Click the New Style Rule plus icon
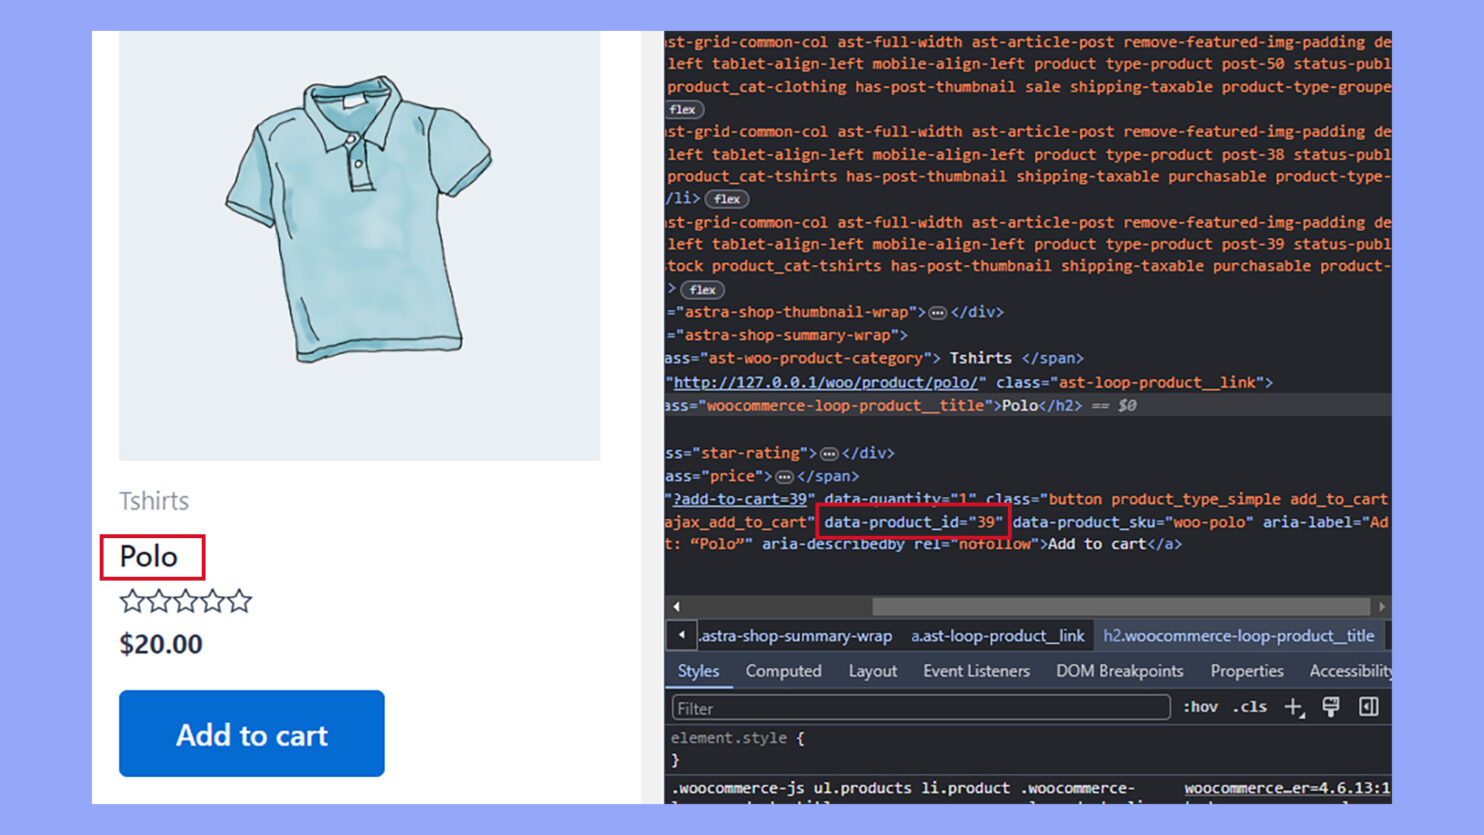Viewport: 1484px width, 835px height. [1294, 707]
